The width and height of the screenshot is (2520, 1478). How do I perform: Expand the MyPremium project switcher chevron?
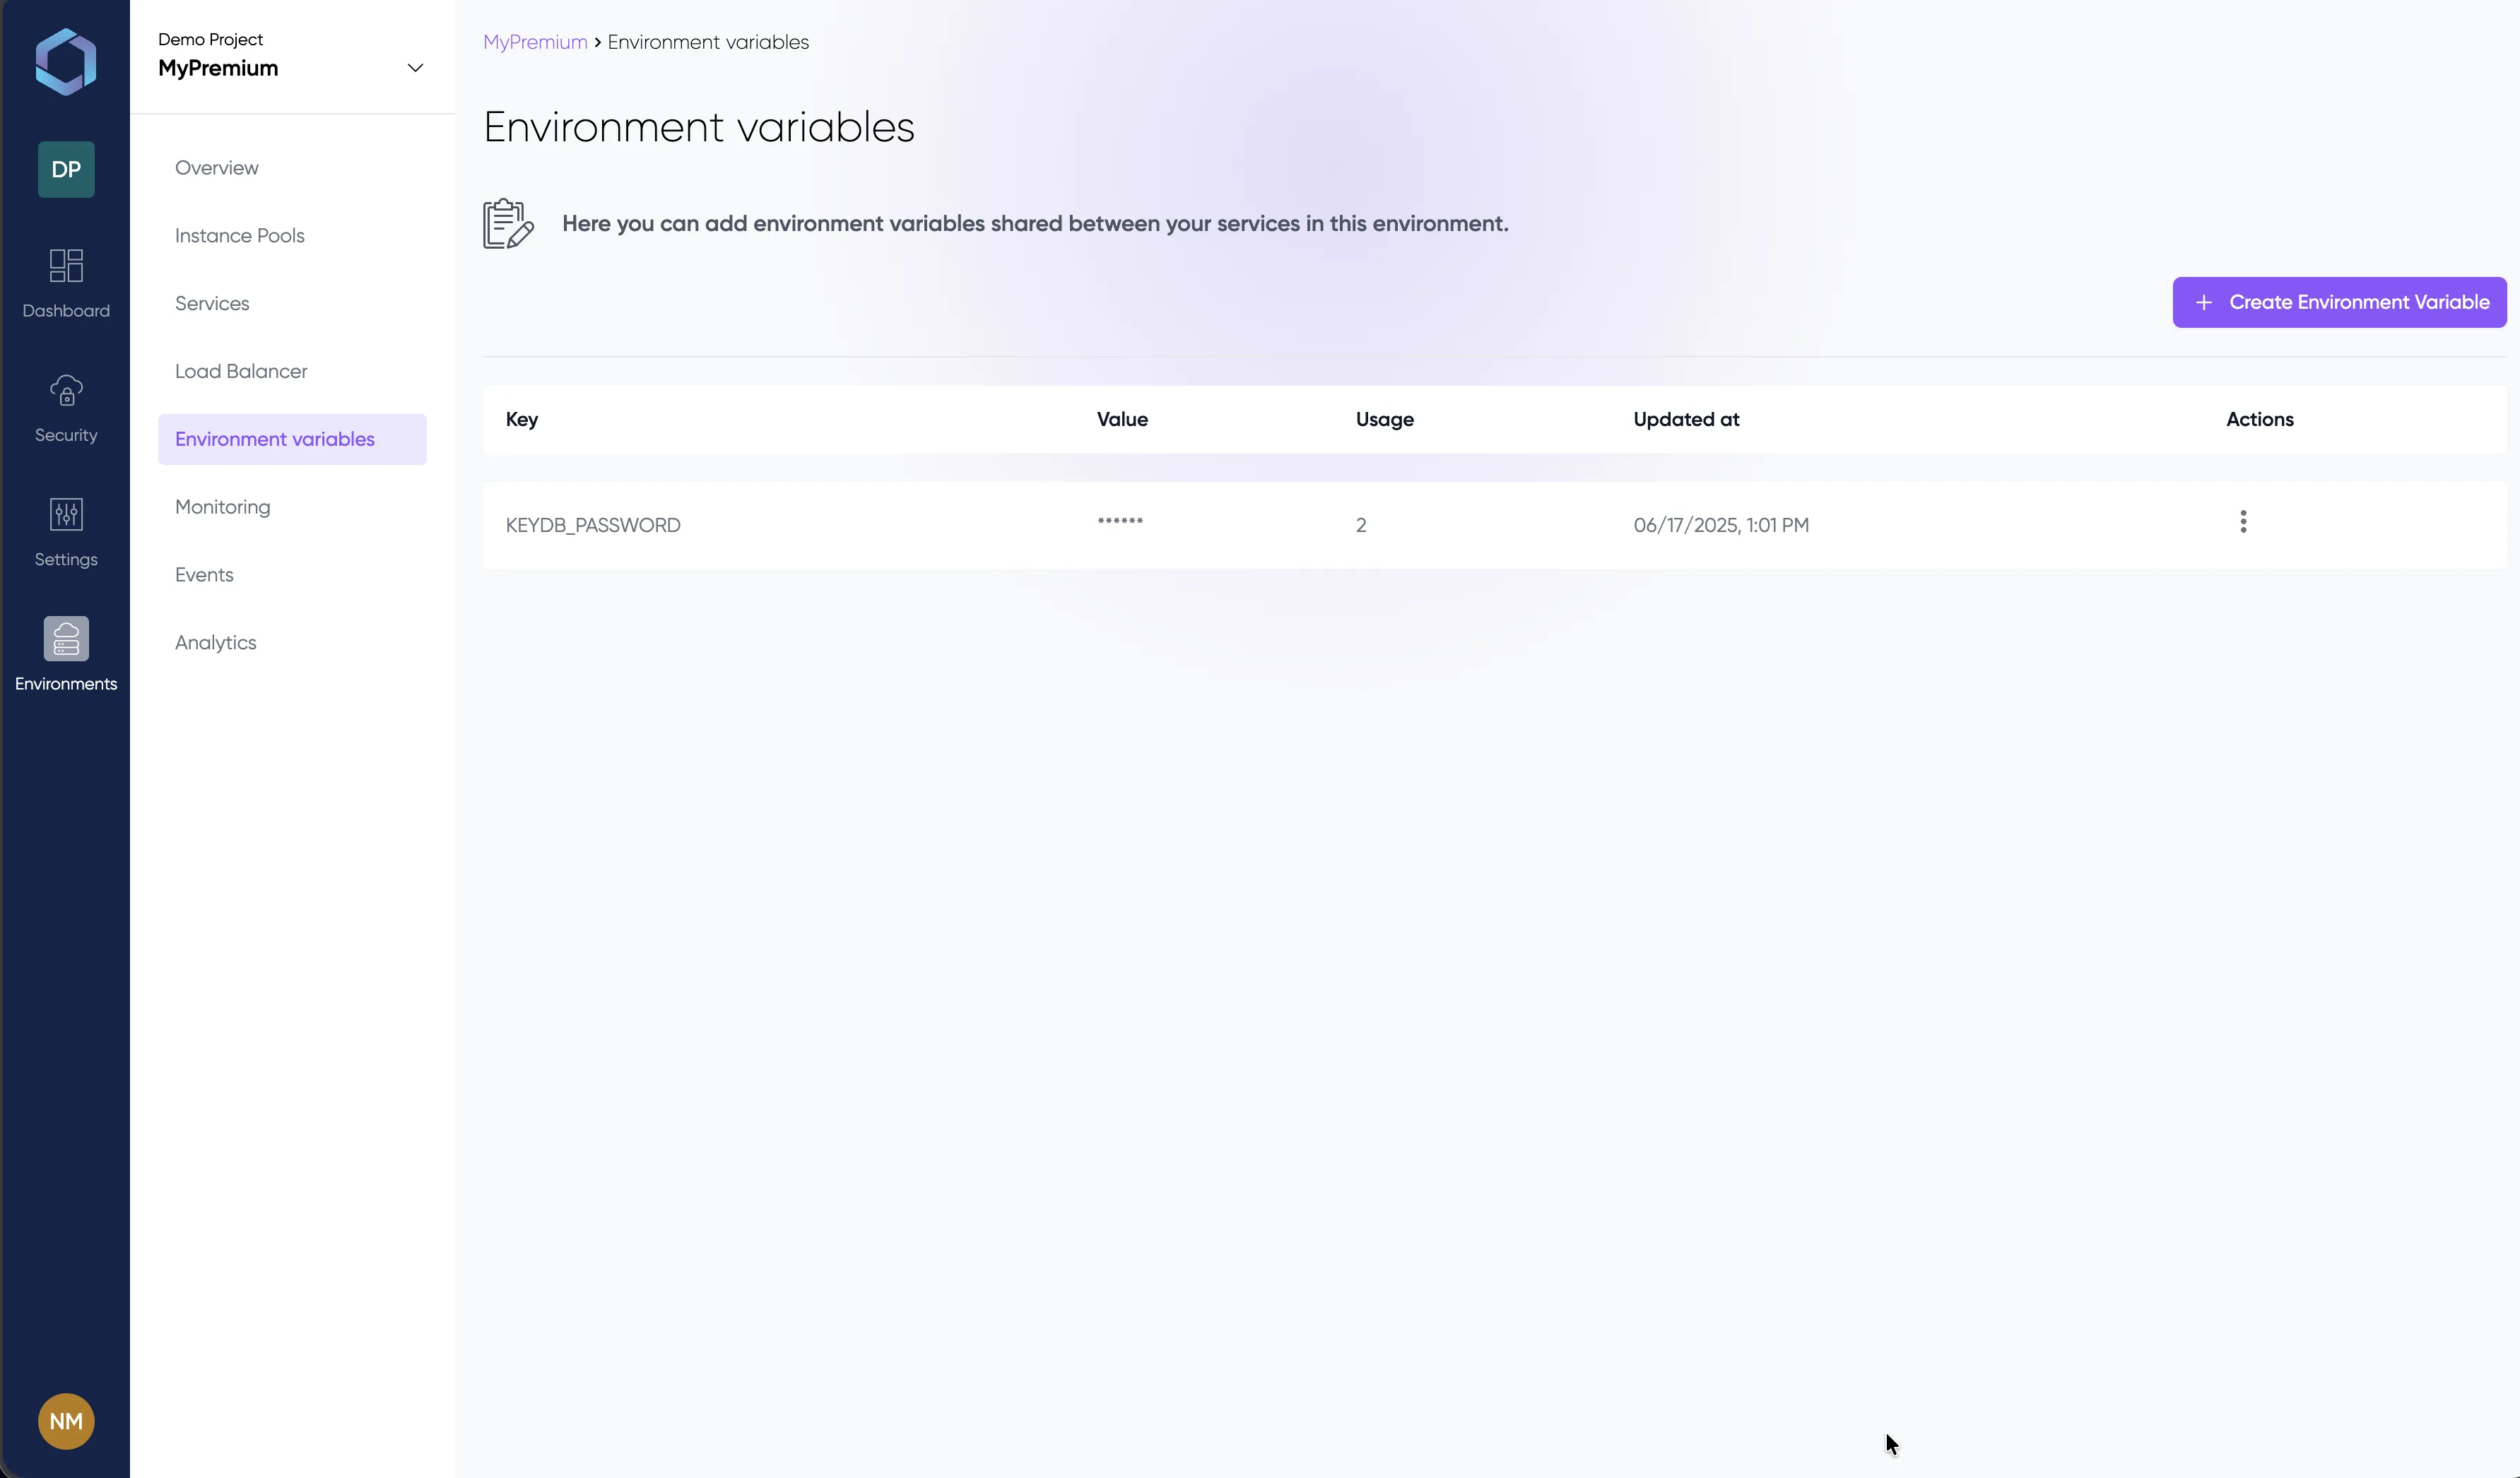pos(415,68)
